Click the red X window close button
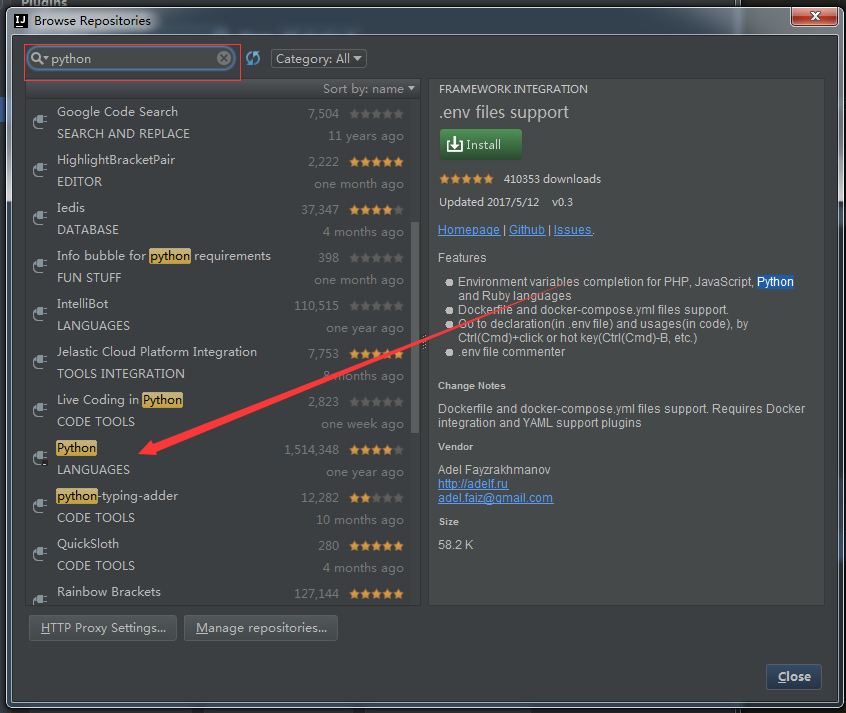The height and width of the screenshot is (713, 846). tap(815, 16)
